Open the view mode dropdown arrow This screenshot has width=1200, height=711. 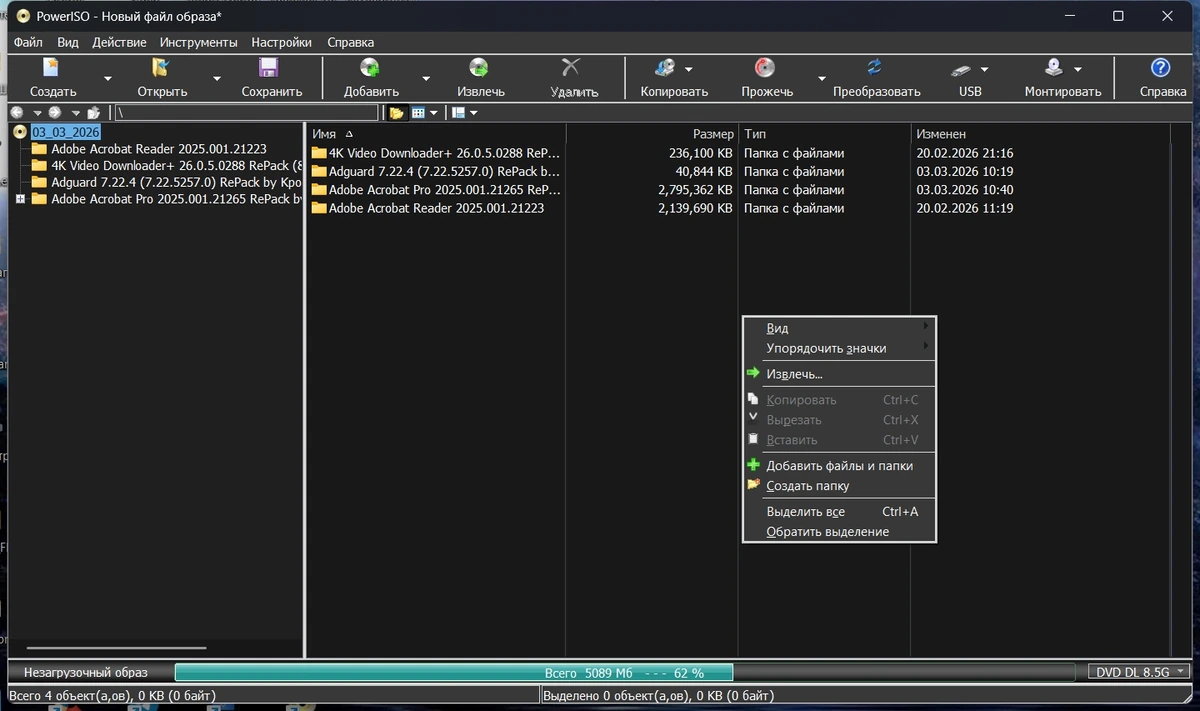[x=434, y=113]
